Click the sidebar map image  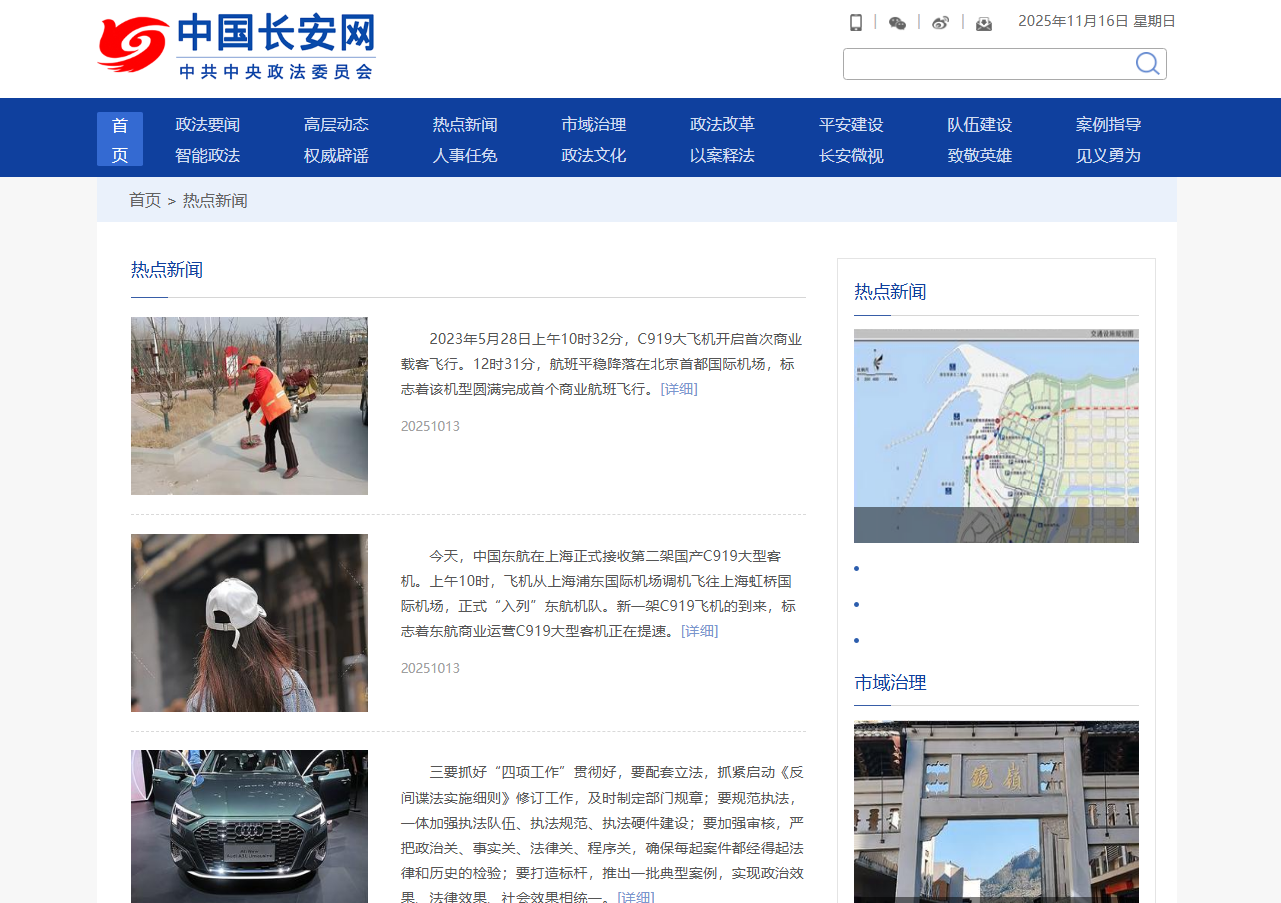coord(996,435)
